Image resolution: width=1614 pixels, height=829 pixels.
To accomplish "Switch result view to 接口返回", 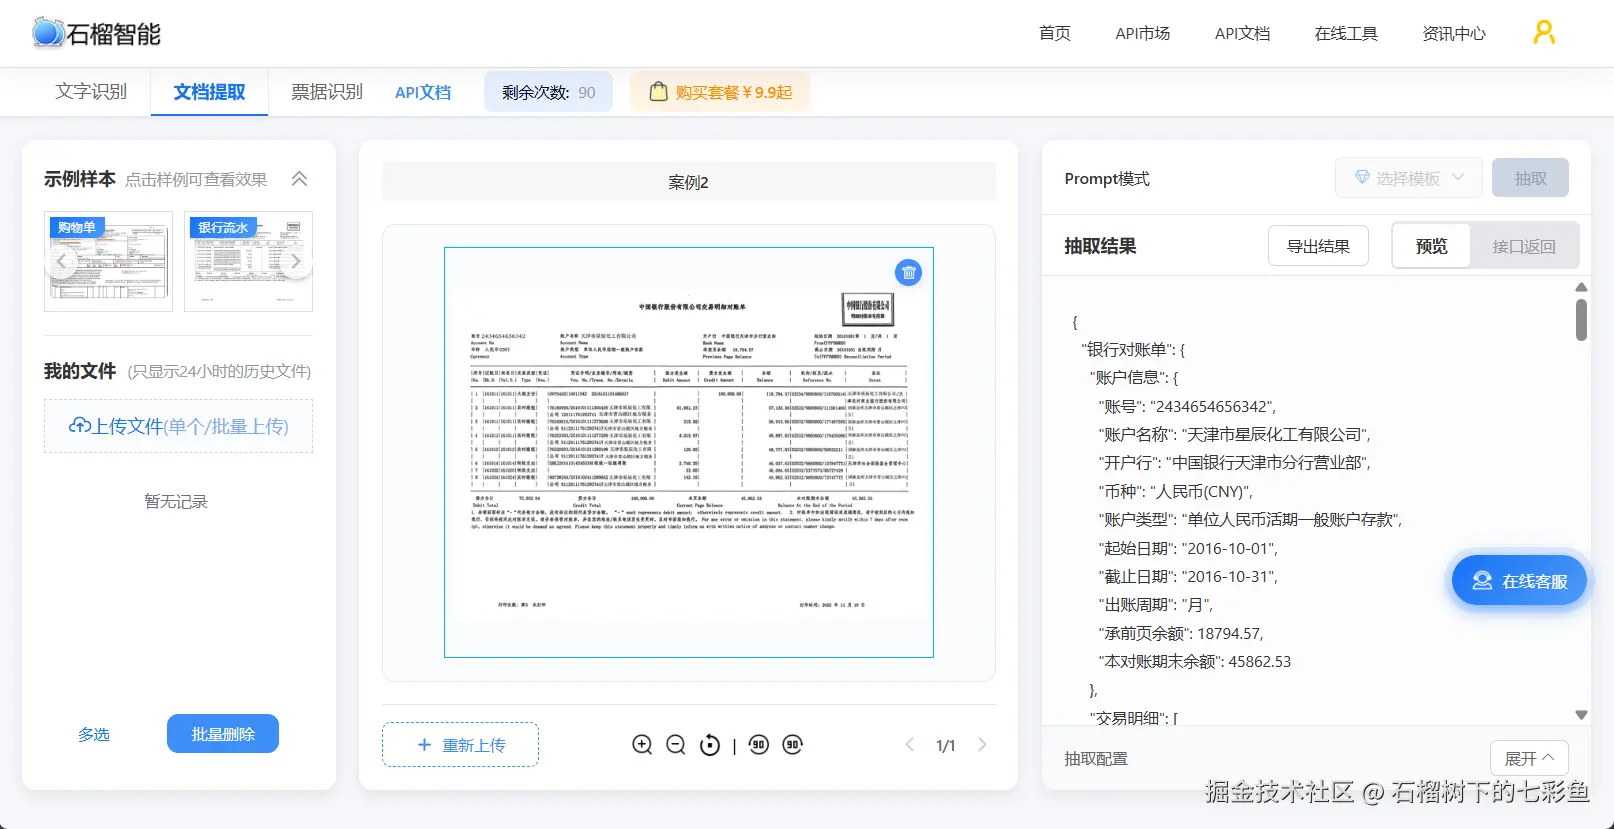I will click(x=1524, y=246).
